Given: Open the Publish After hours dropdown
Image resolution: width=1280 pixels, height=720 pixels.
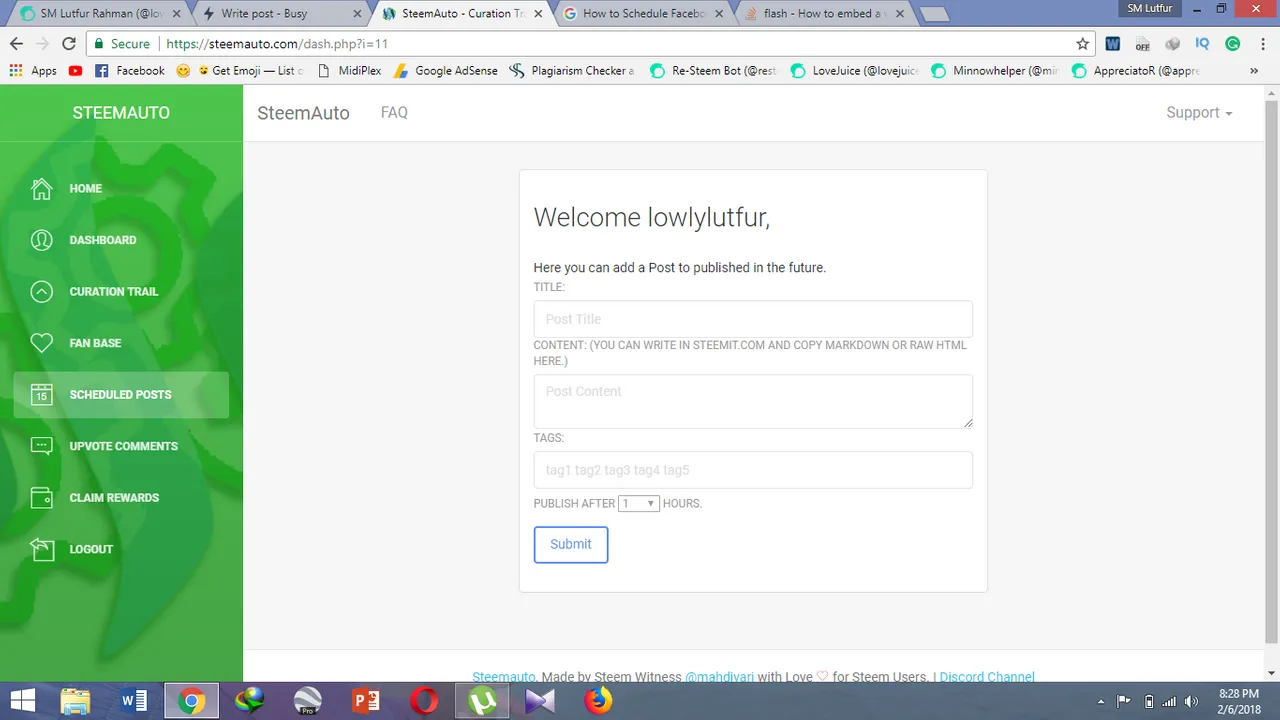Looking at the screenshot, I should (638, 504).
